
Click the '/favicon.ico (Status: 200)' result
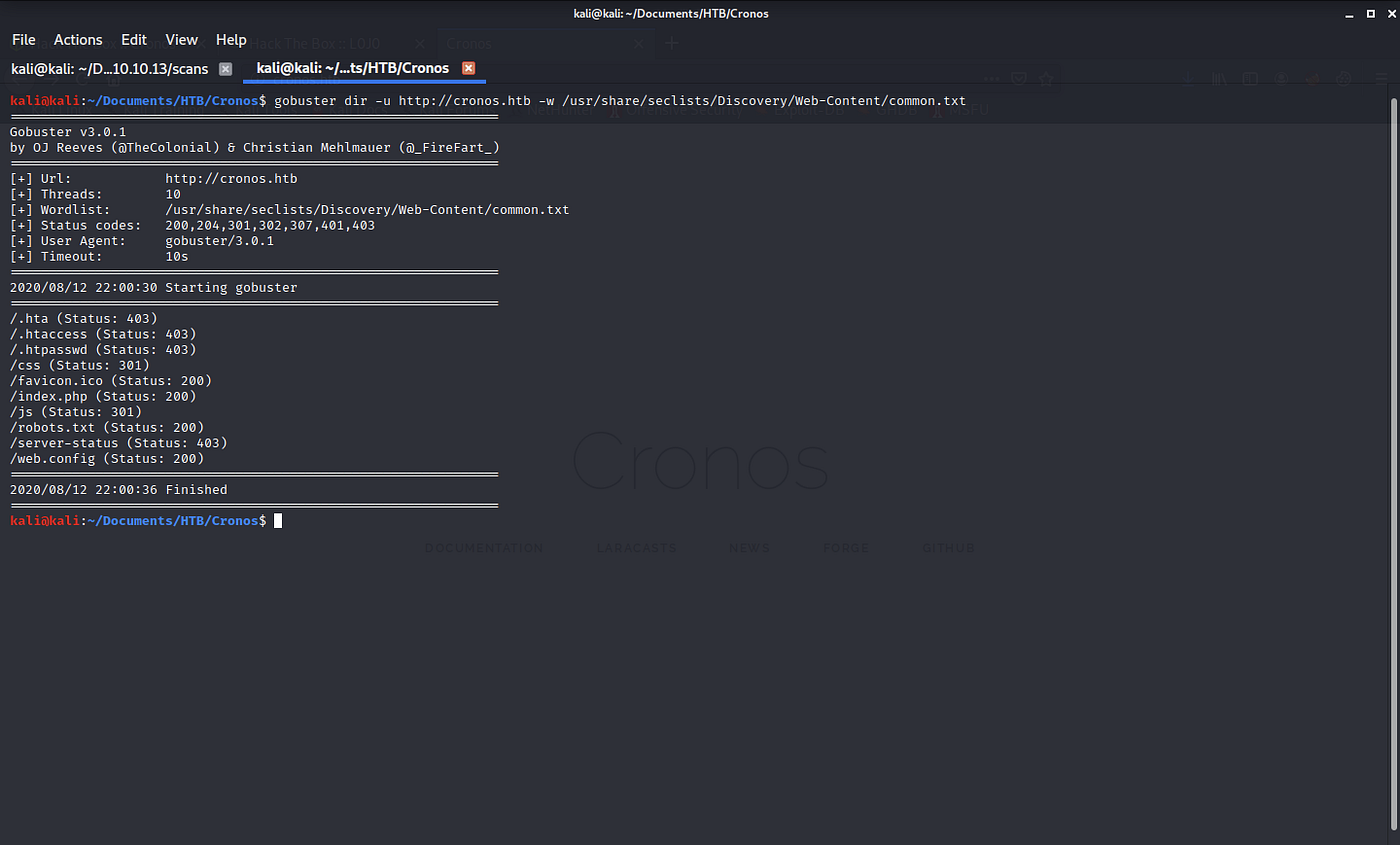111,381
